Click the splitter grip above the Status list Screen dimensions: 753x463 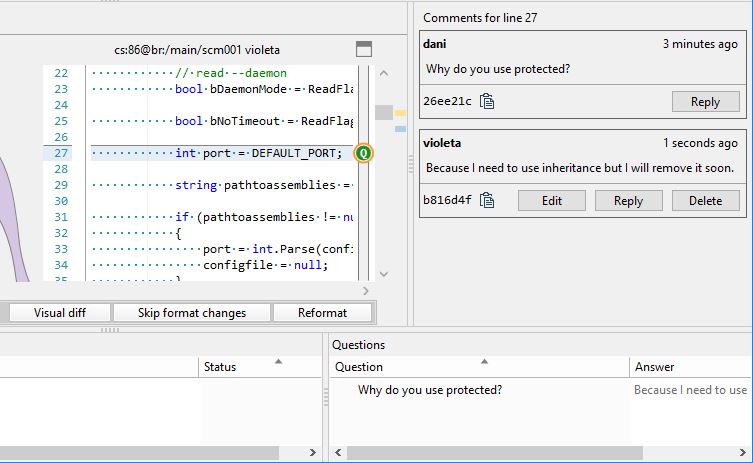109,329
